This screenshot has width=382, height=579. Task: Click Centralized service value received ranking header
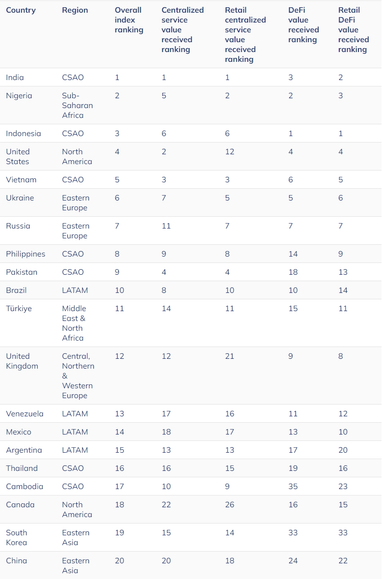pyautogui.click(x=182, y=30)
